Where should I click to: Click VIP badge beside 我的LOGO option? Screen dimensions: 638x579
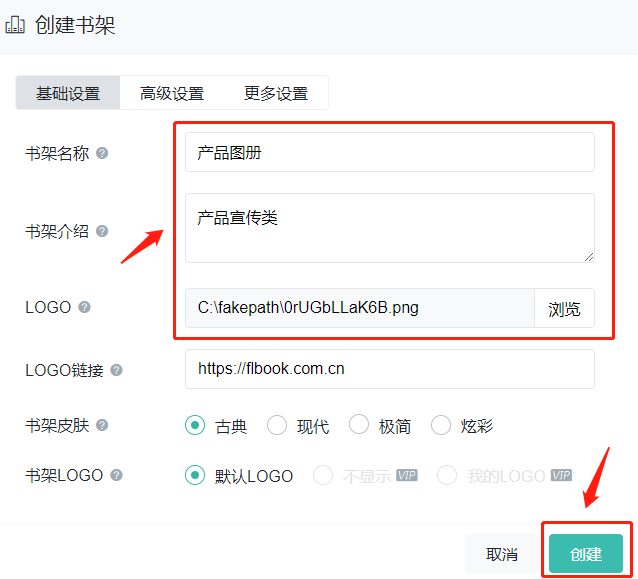[x=561, y=475]
